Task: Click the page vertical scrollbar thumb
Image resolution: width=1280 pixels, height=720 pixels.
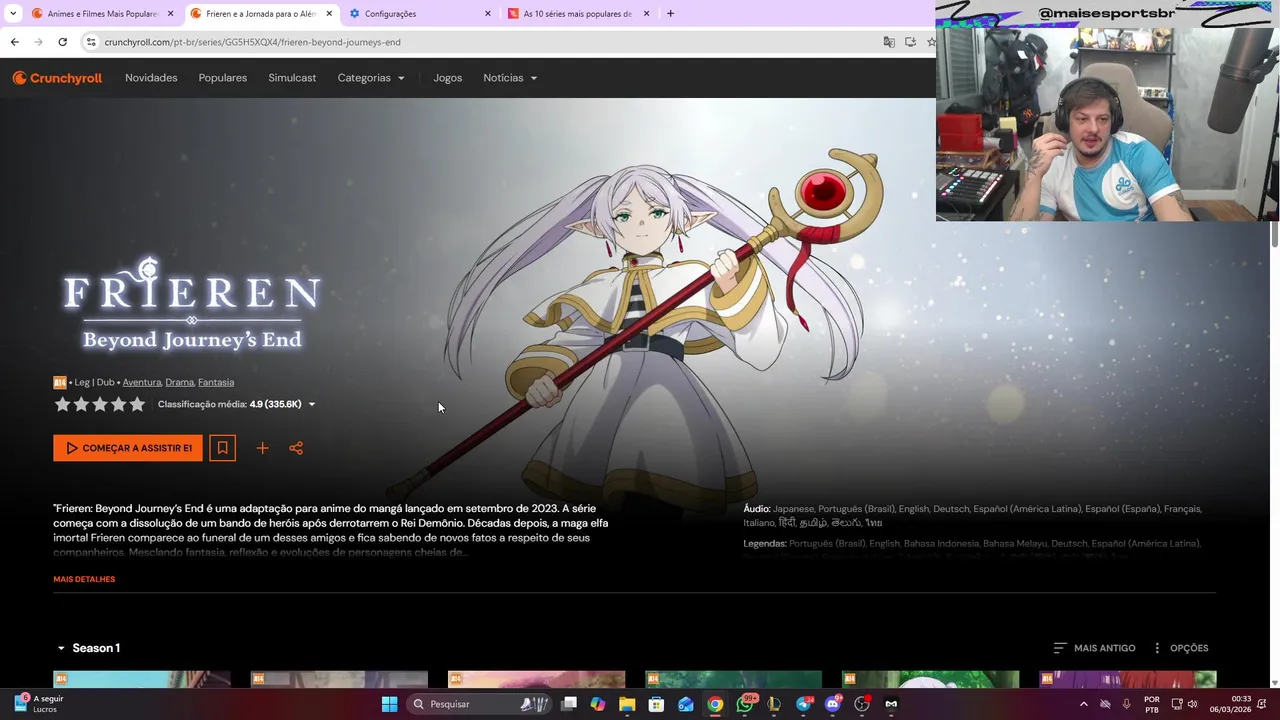Action: (x=1274, y=233)
